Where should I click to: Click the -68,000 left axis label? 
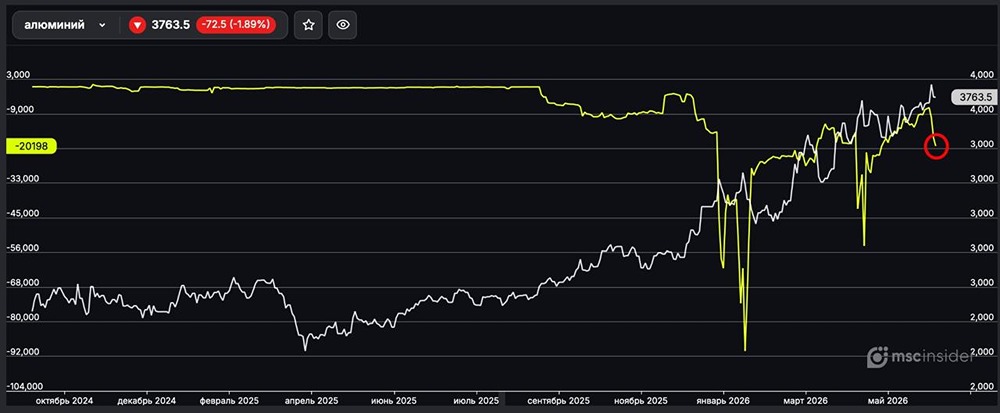click(24, 282)
